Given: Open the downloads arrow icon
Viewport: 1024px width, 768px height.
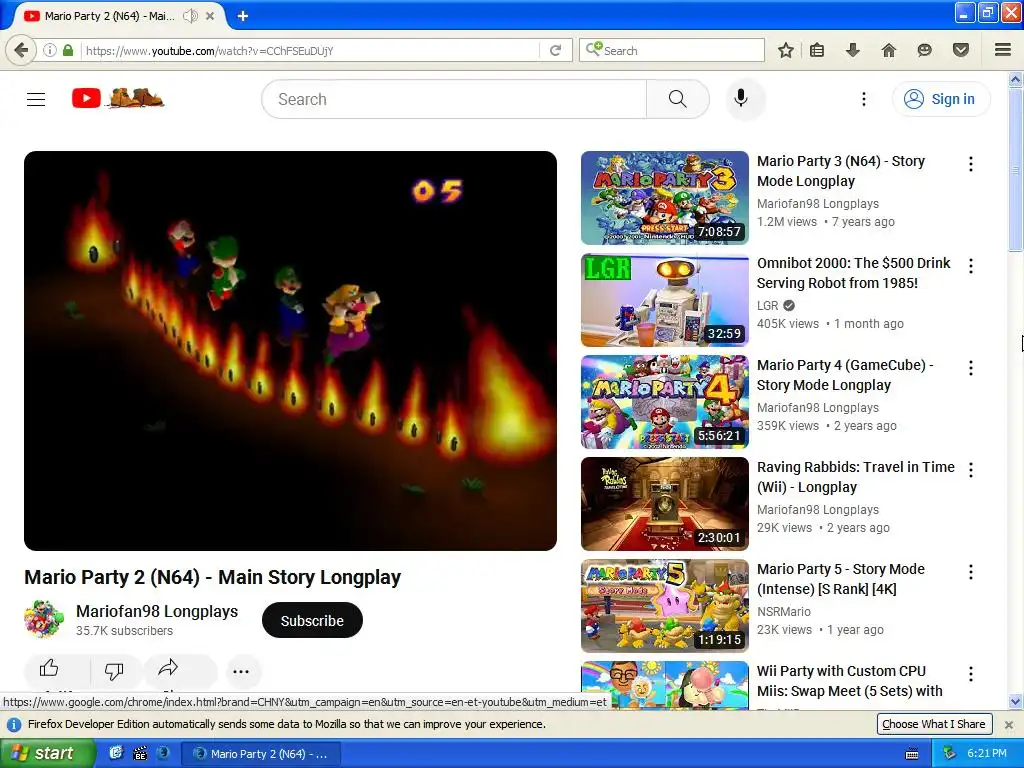Looking at the screenshot, I should click(852, 50).
